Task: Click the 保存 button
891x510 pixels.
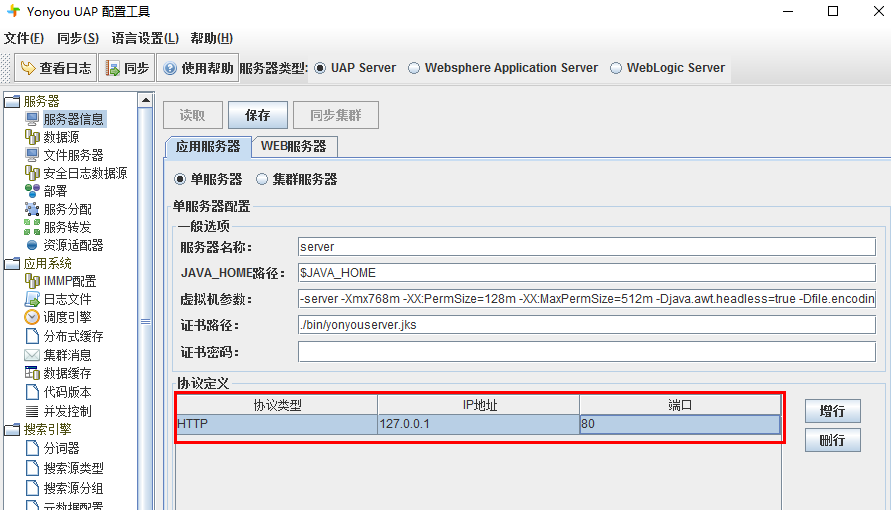Action: pyautogui.click(x=257, y=115)
